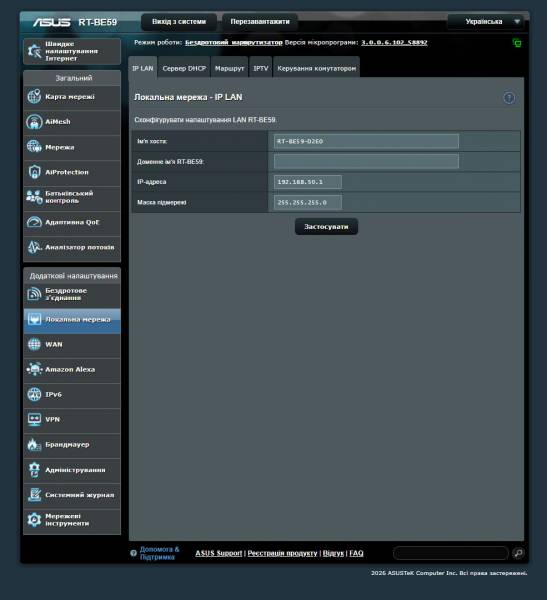Open the ASUS Support link
This screenshot has width=547, height=600.
[219, 553]
